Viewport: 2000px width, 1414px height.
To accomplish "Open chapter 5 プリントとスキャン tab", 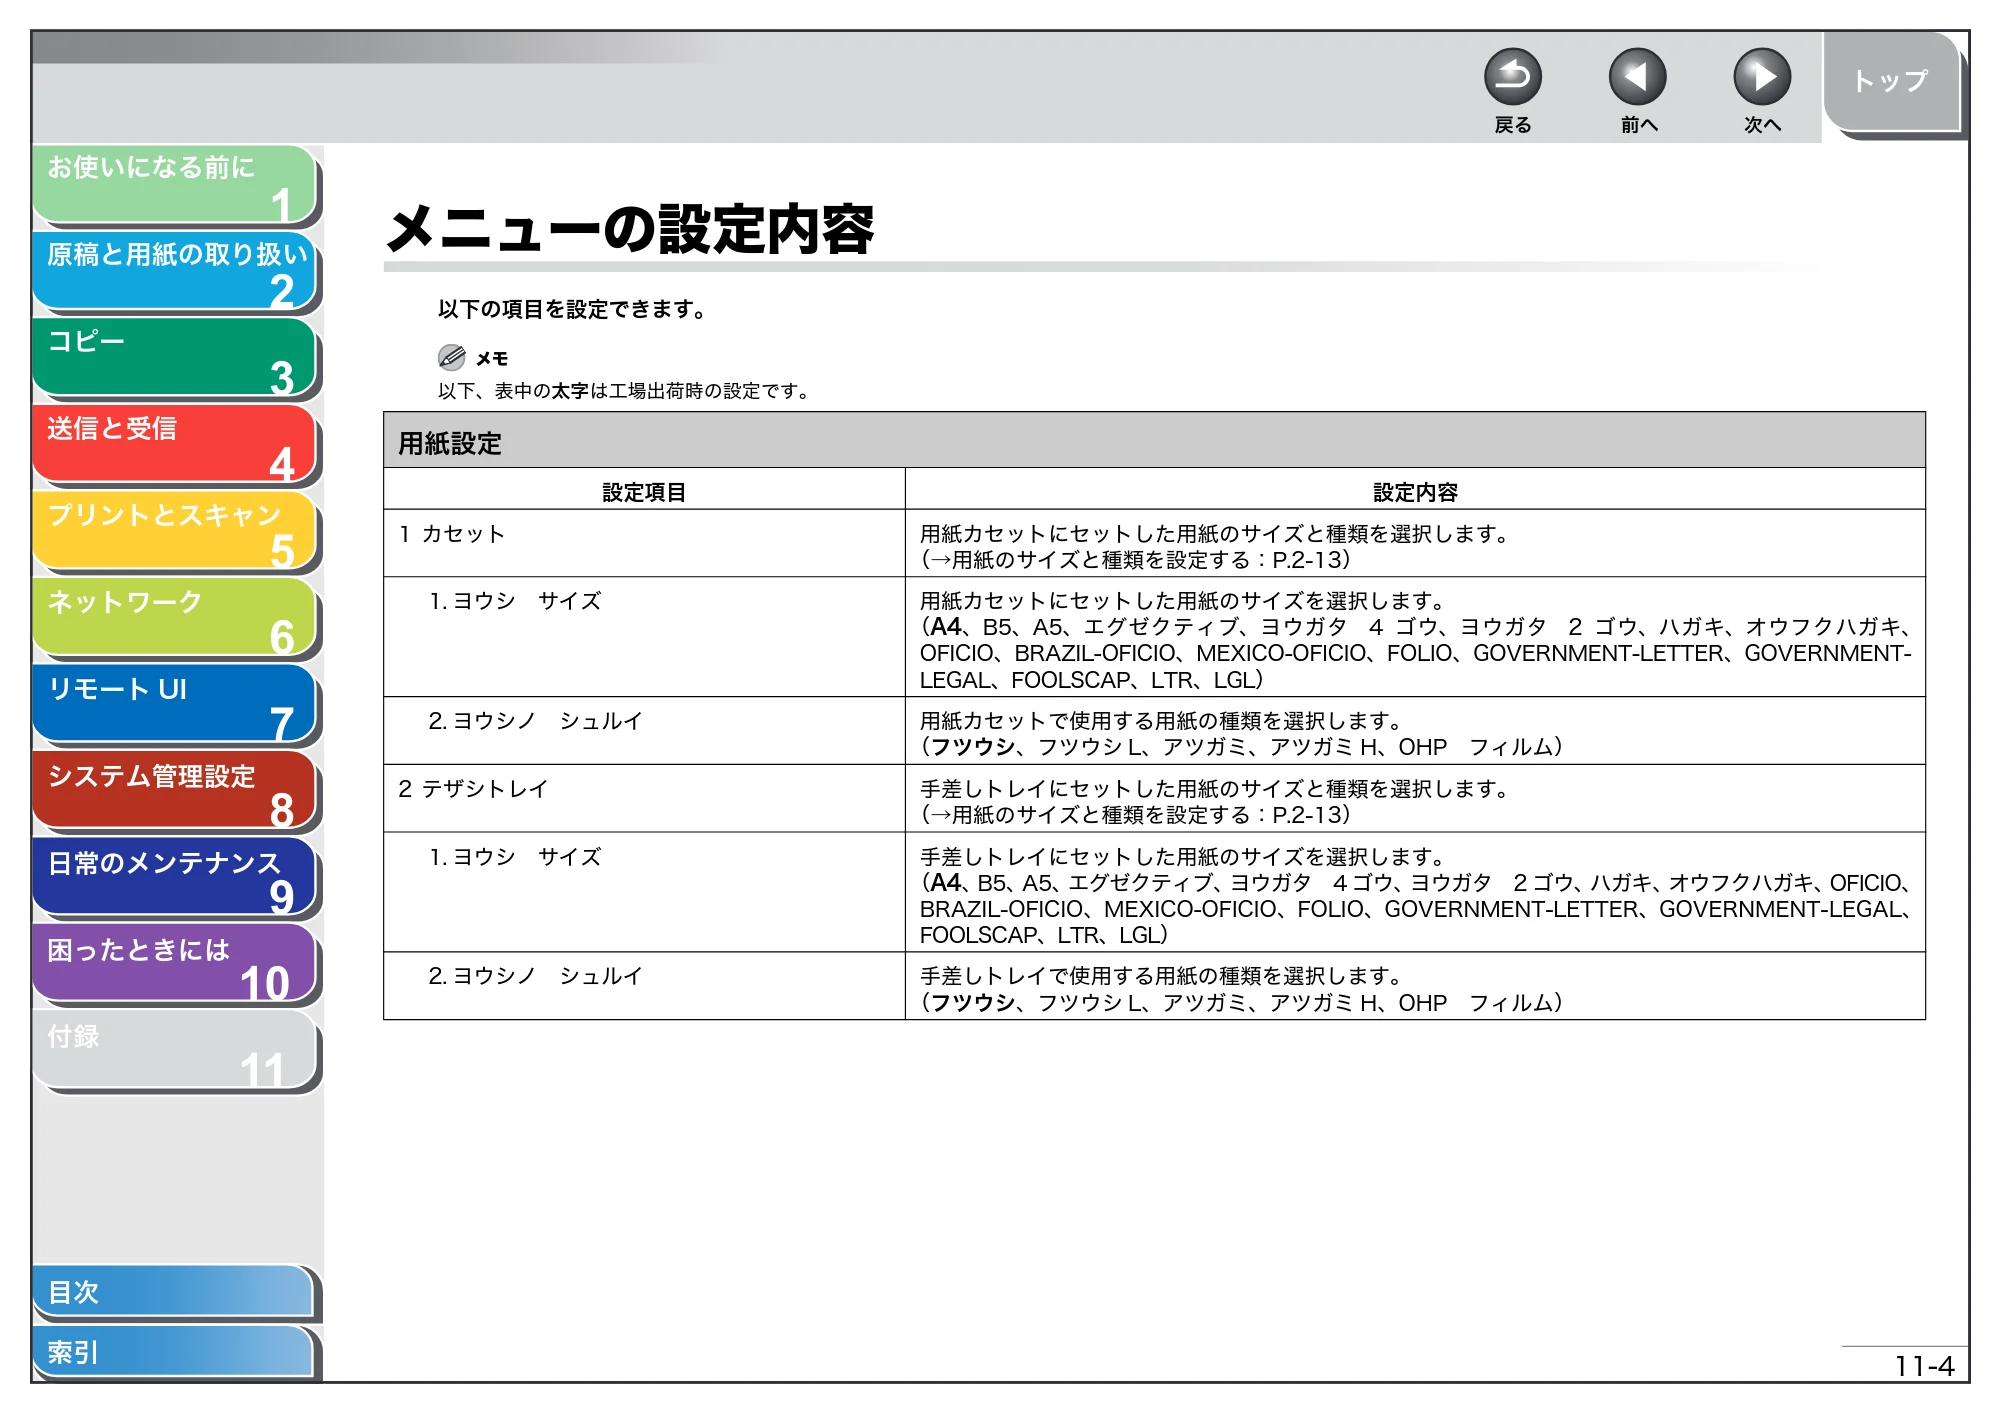I will pos(175,530).
